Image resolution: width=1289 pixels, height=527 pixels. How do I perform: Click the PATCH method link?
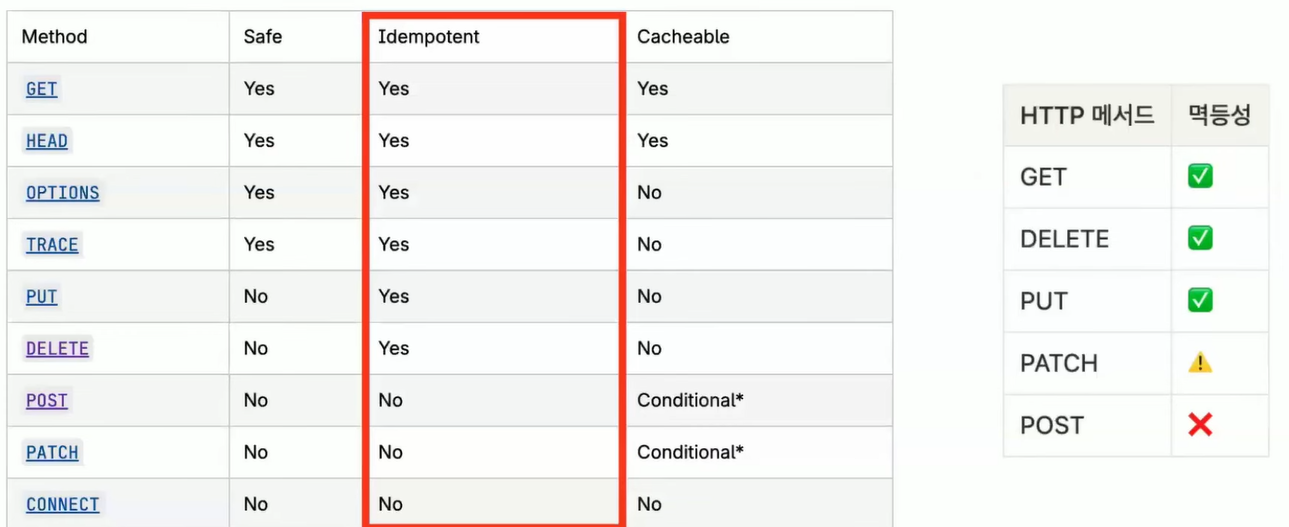coord(52,453)
